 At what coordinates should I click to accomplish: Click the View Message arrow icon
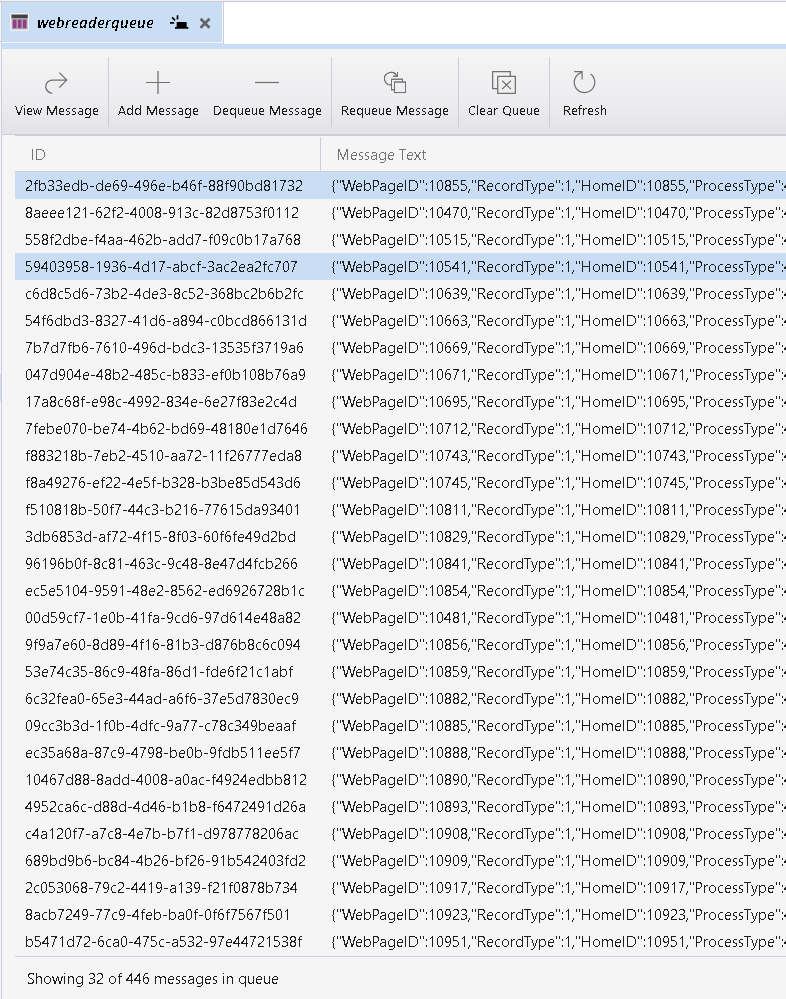click(56, 83)
